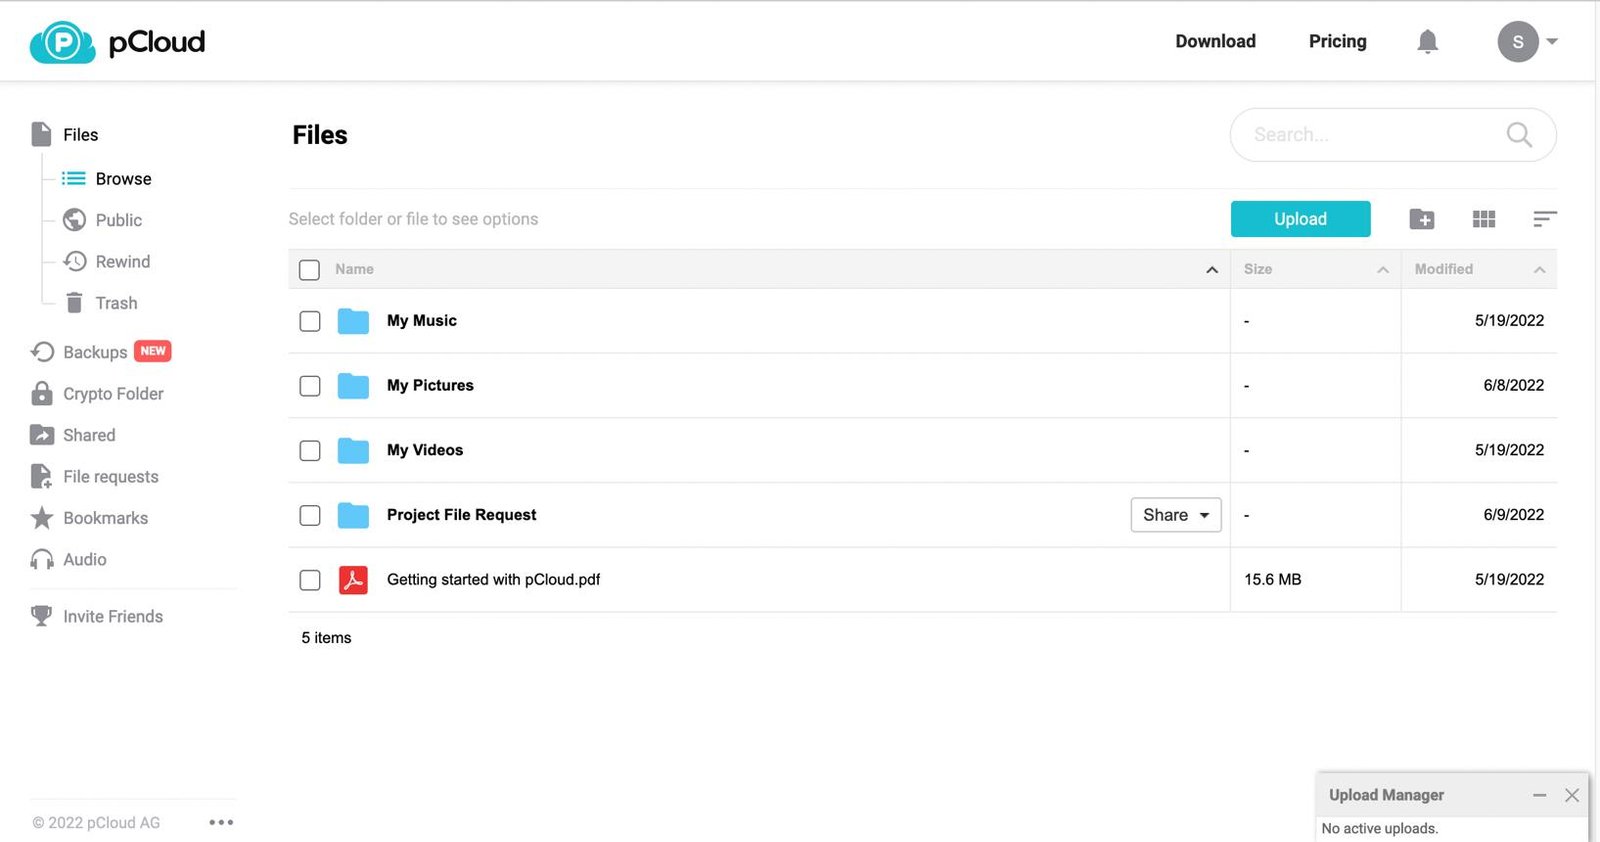Click the Upload button
The width and height of the screenshot is (1600, 842).
[x=1300, y=219]
